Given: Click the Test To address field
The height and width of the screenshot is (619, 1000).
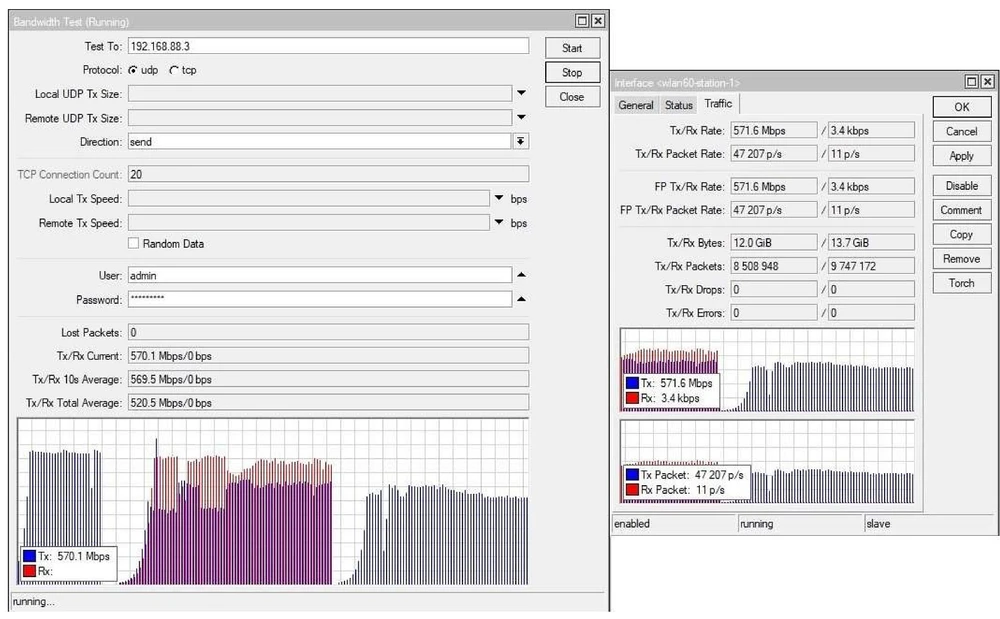Looking at the screenshot, I should pos(330,46).
